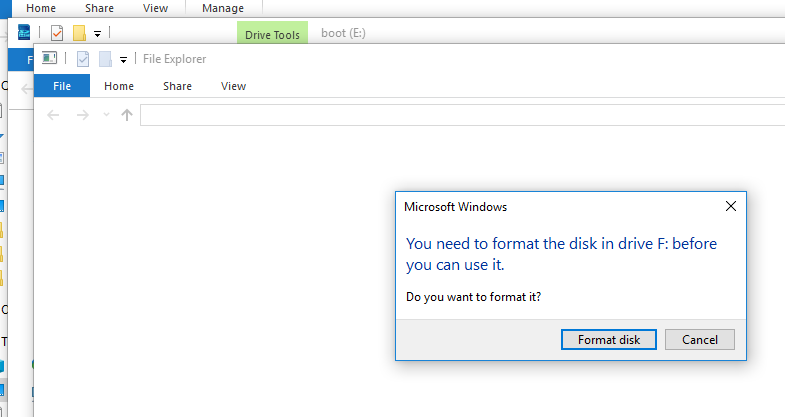The width and height of the screenshot is (785, 417).
Task: Click the New folder icon in front window
Action: click(105, 59)
